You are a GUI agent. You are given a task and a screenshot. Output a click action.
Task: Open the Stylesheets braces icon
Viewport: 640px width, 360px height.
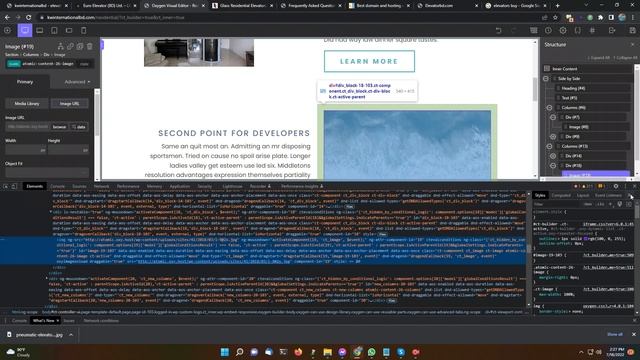coord(578,31)
